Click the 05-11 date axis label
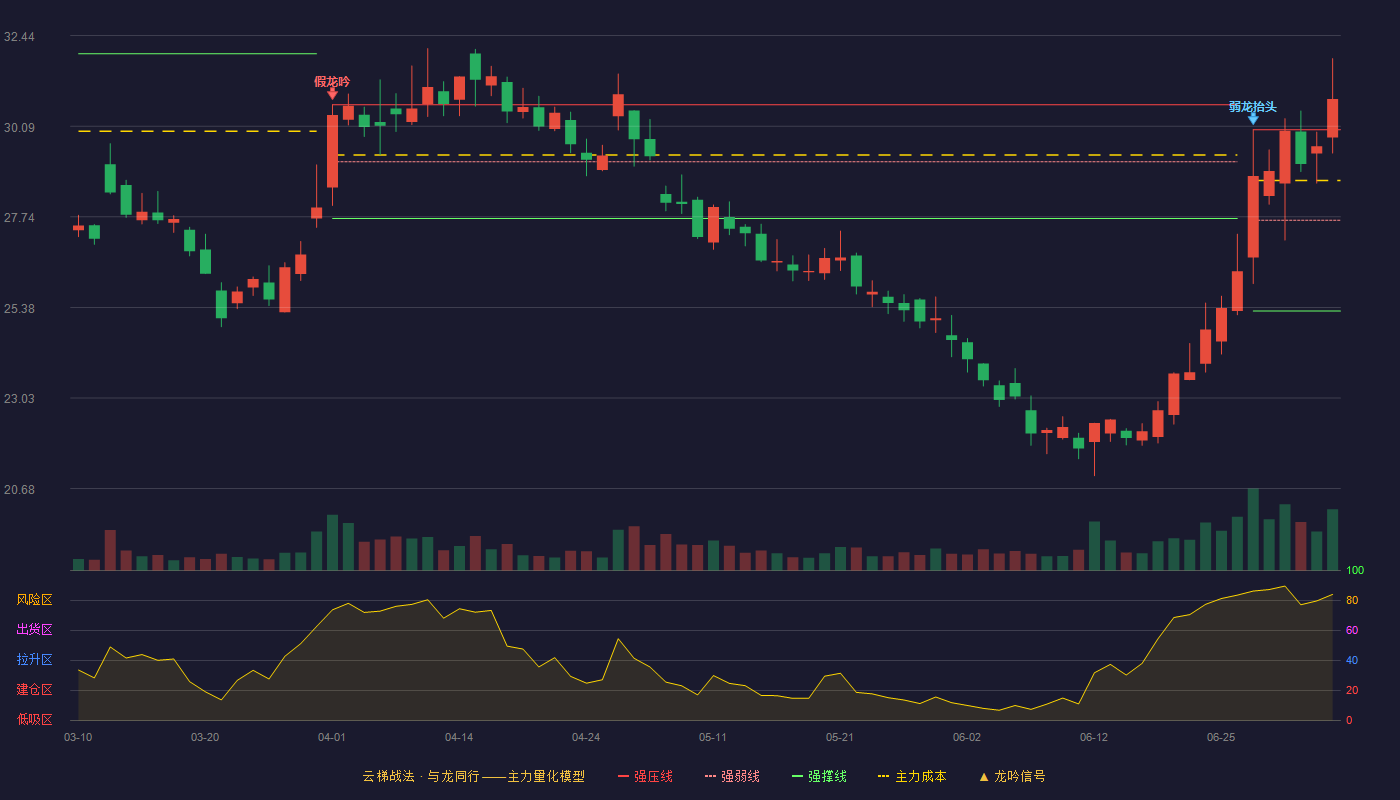 click(713, 737)
